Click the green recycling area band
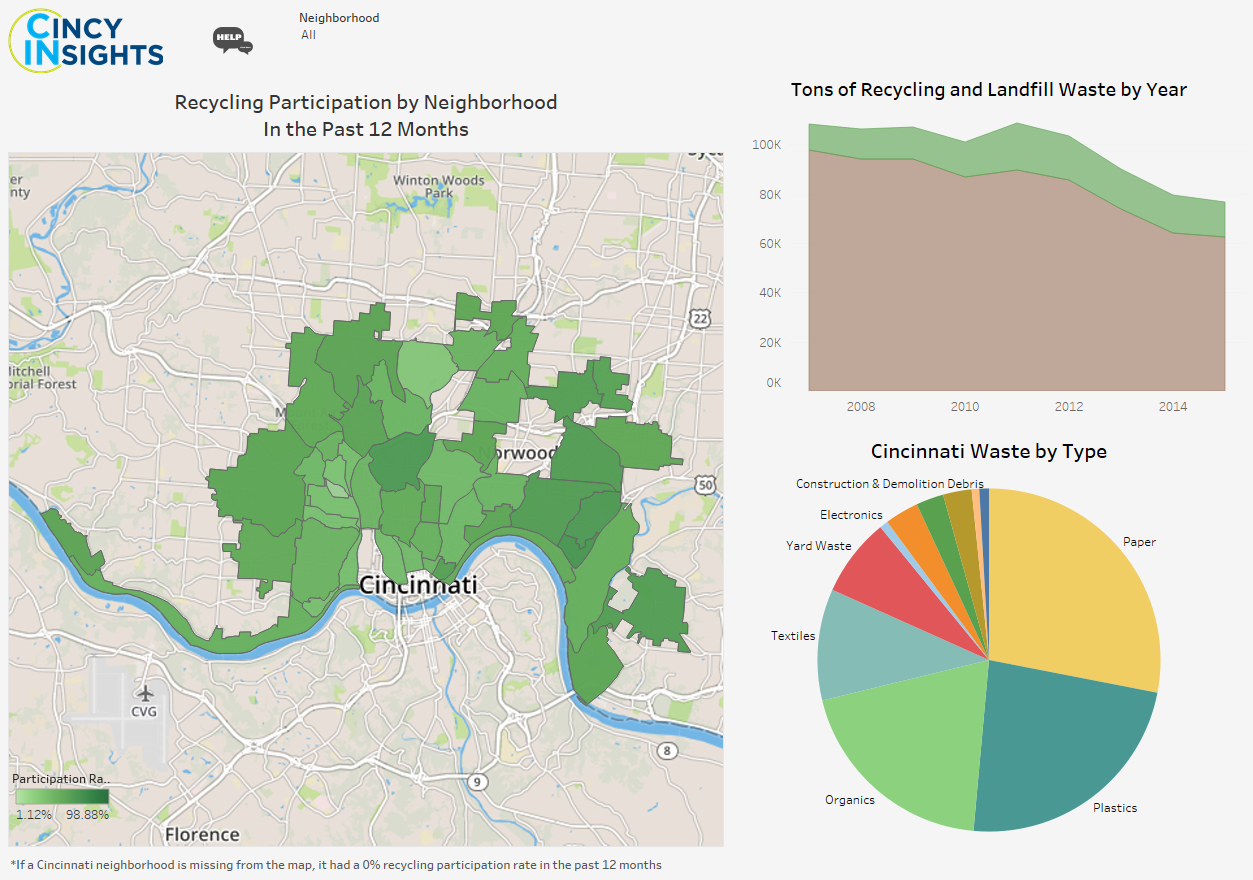The width and height of the screenshot is (1253, 880). tap(1018, 147)
